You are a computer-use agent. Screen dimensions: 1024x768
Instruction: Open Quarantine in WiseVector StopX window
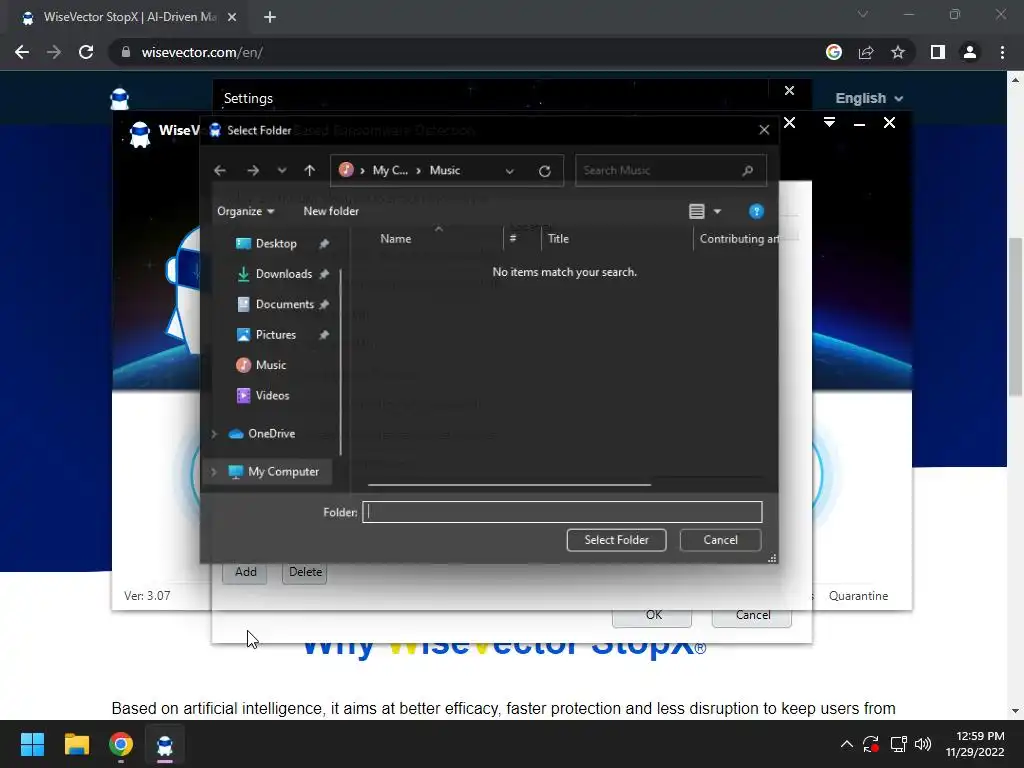[x=858, y=596]
